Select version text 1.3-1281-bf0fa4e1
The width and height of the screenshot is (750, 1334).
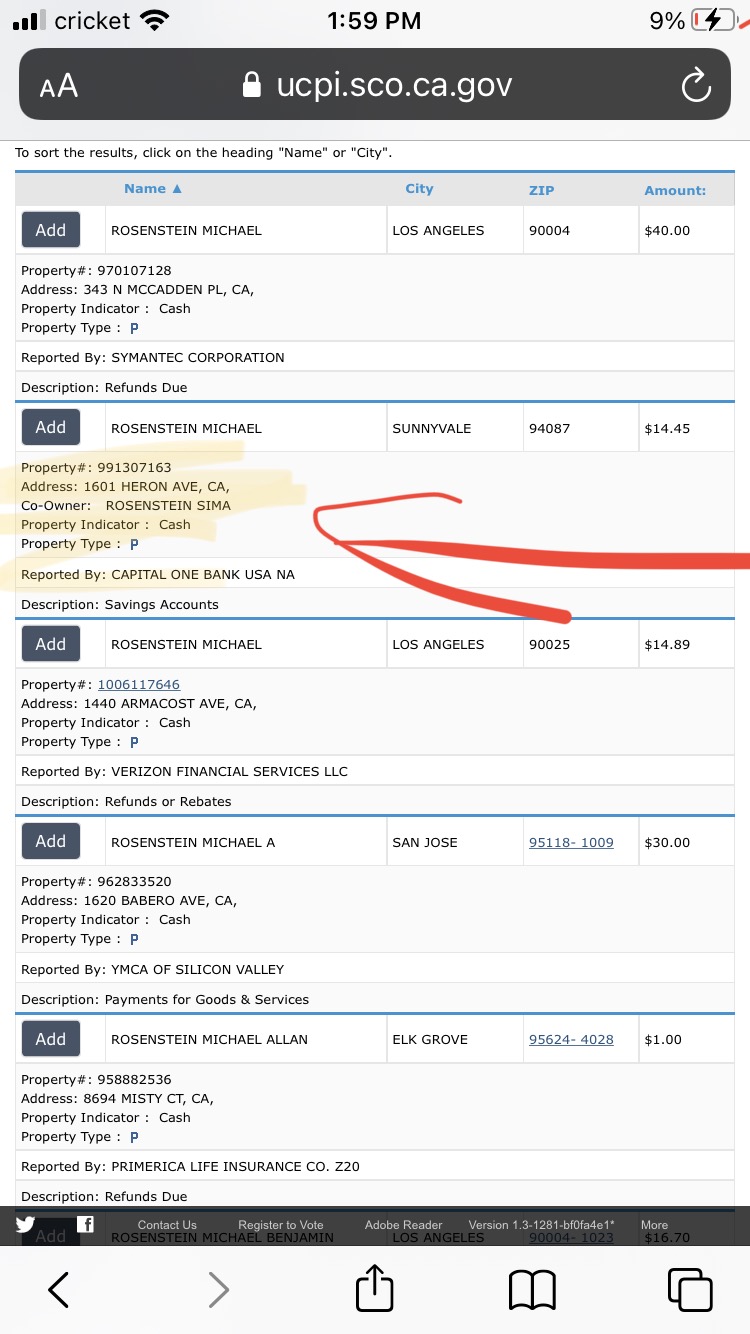542,1225
